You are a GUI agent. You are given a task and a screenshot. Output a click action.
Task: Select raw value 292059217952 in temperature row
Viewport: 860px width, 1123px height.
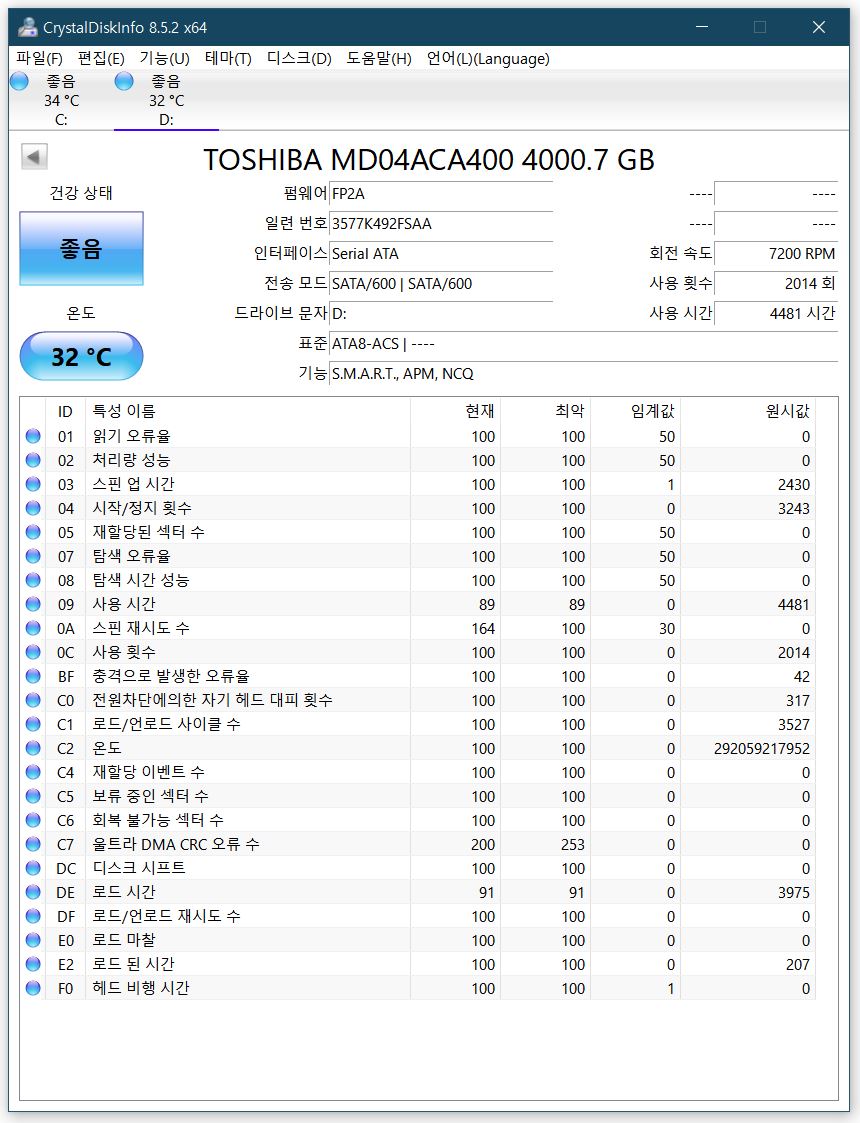(762, 748)
